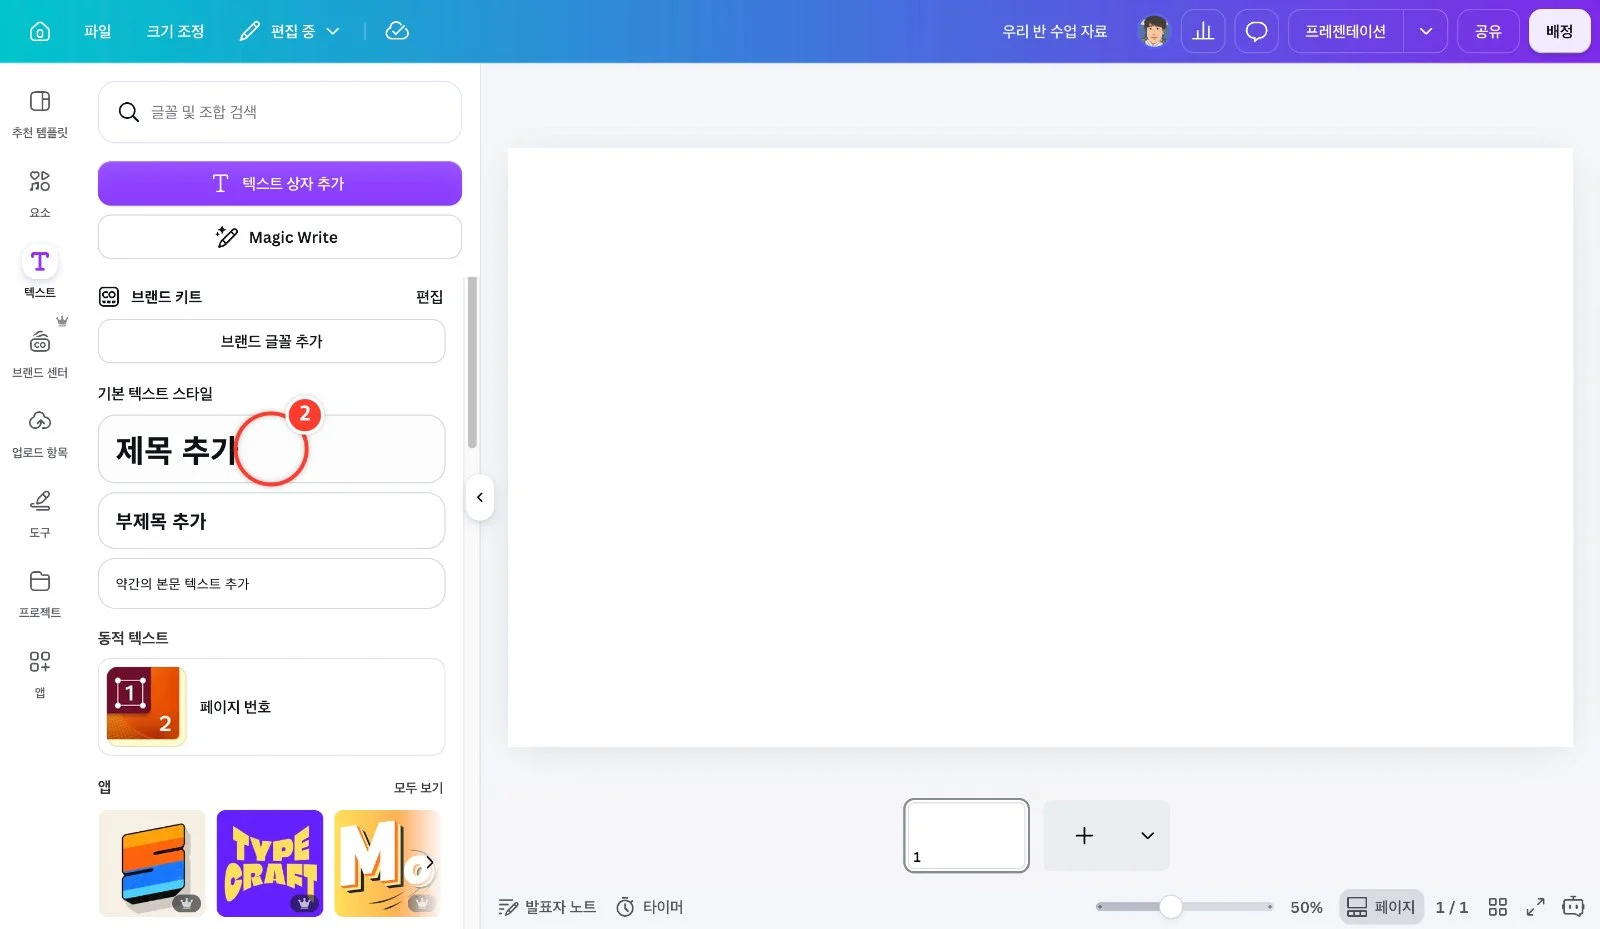Select the 텍스트 sidebar tab
This screenshot has height=929, width=1600.
click(x=40, y=273)
